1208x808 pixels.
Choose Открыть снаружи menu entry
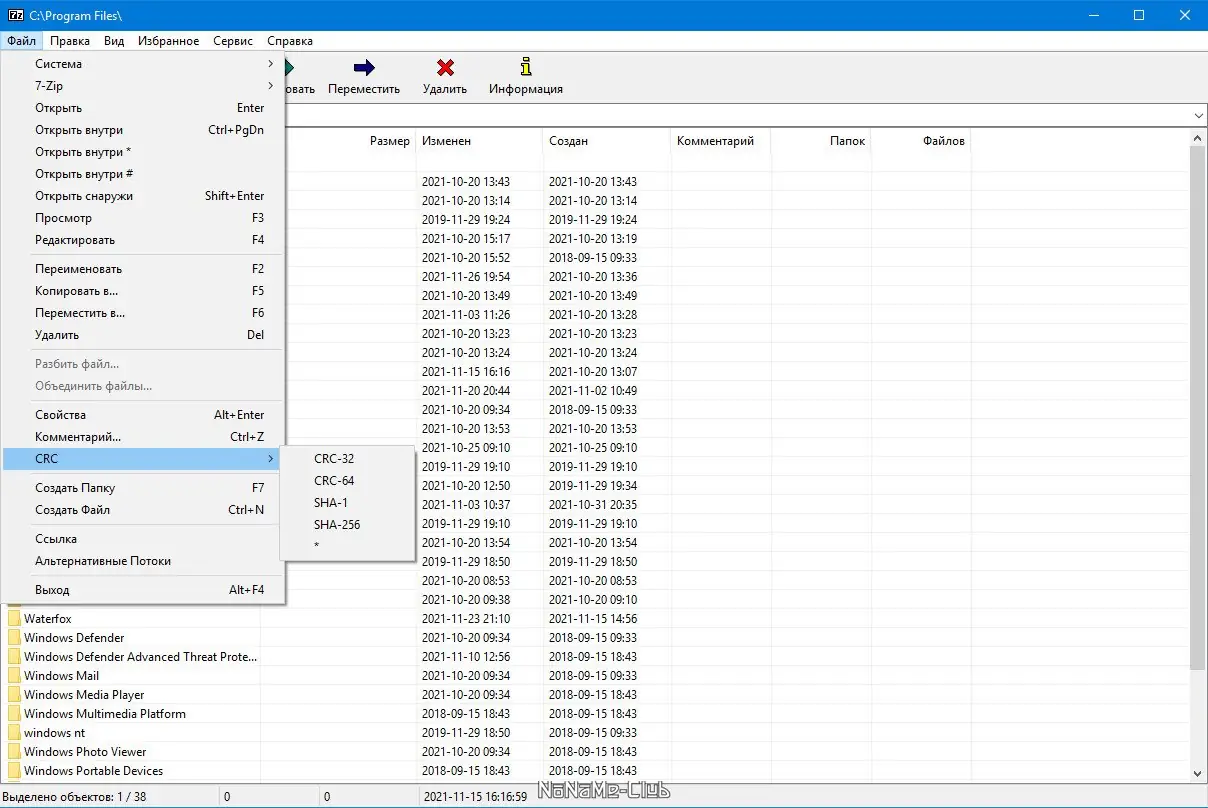coord(144,196)
